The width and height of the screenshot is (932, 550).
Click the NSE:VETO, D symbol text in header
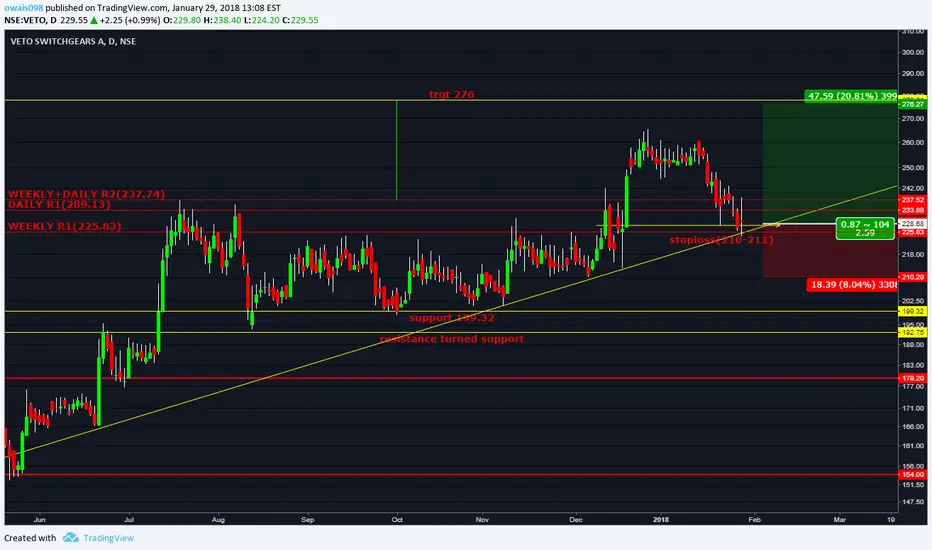tap(30, 20)
